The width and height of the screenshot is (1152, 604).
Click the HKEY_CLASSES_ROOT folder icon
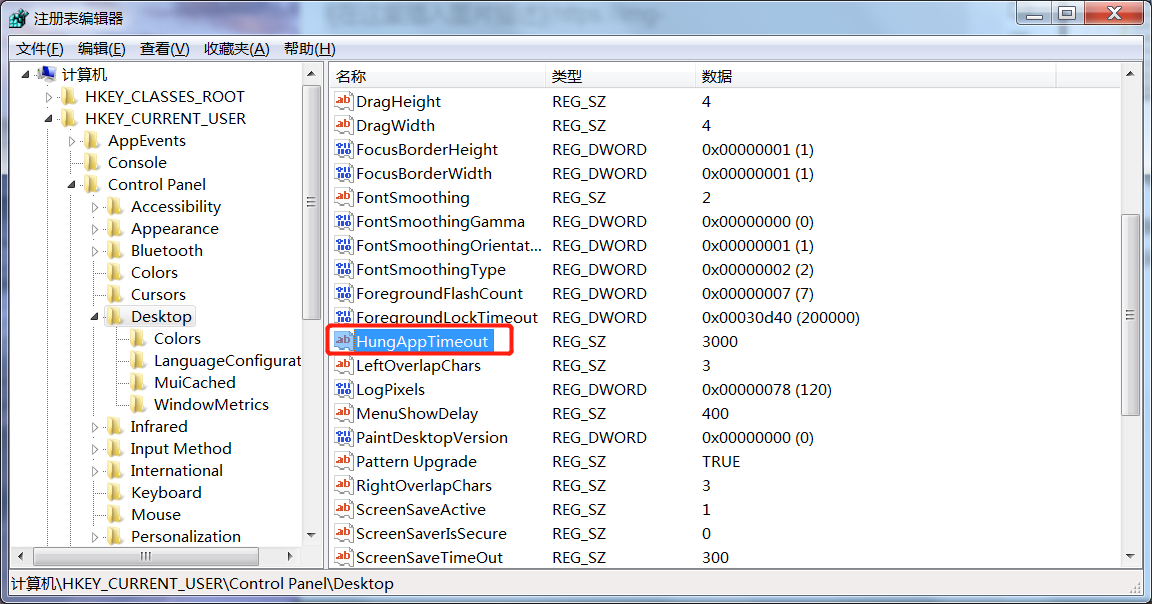[x=69, y=96]
